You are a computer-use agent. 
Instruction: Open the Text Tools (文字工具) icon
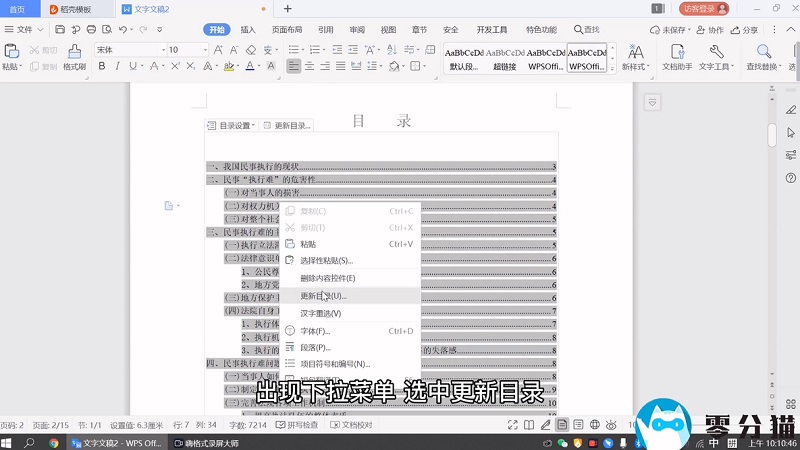click(x=715, y=57)
